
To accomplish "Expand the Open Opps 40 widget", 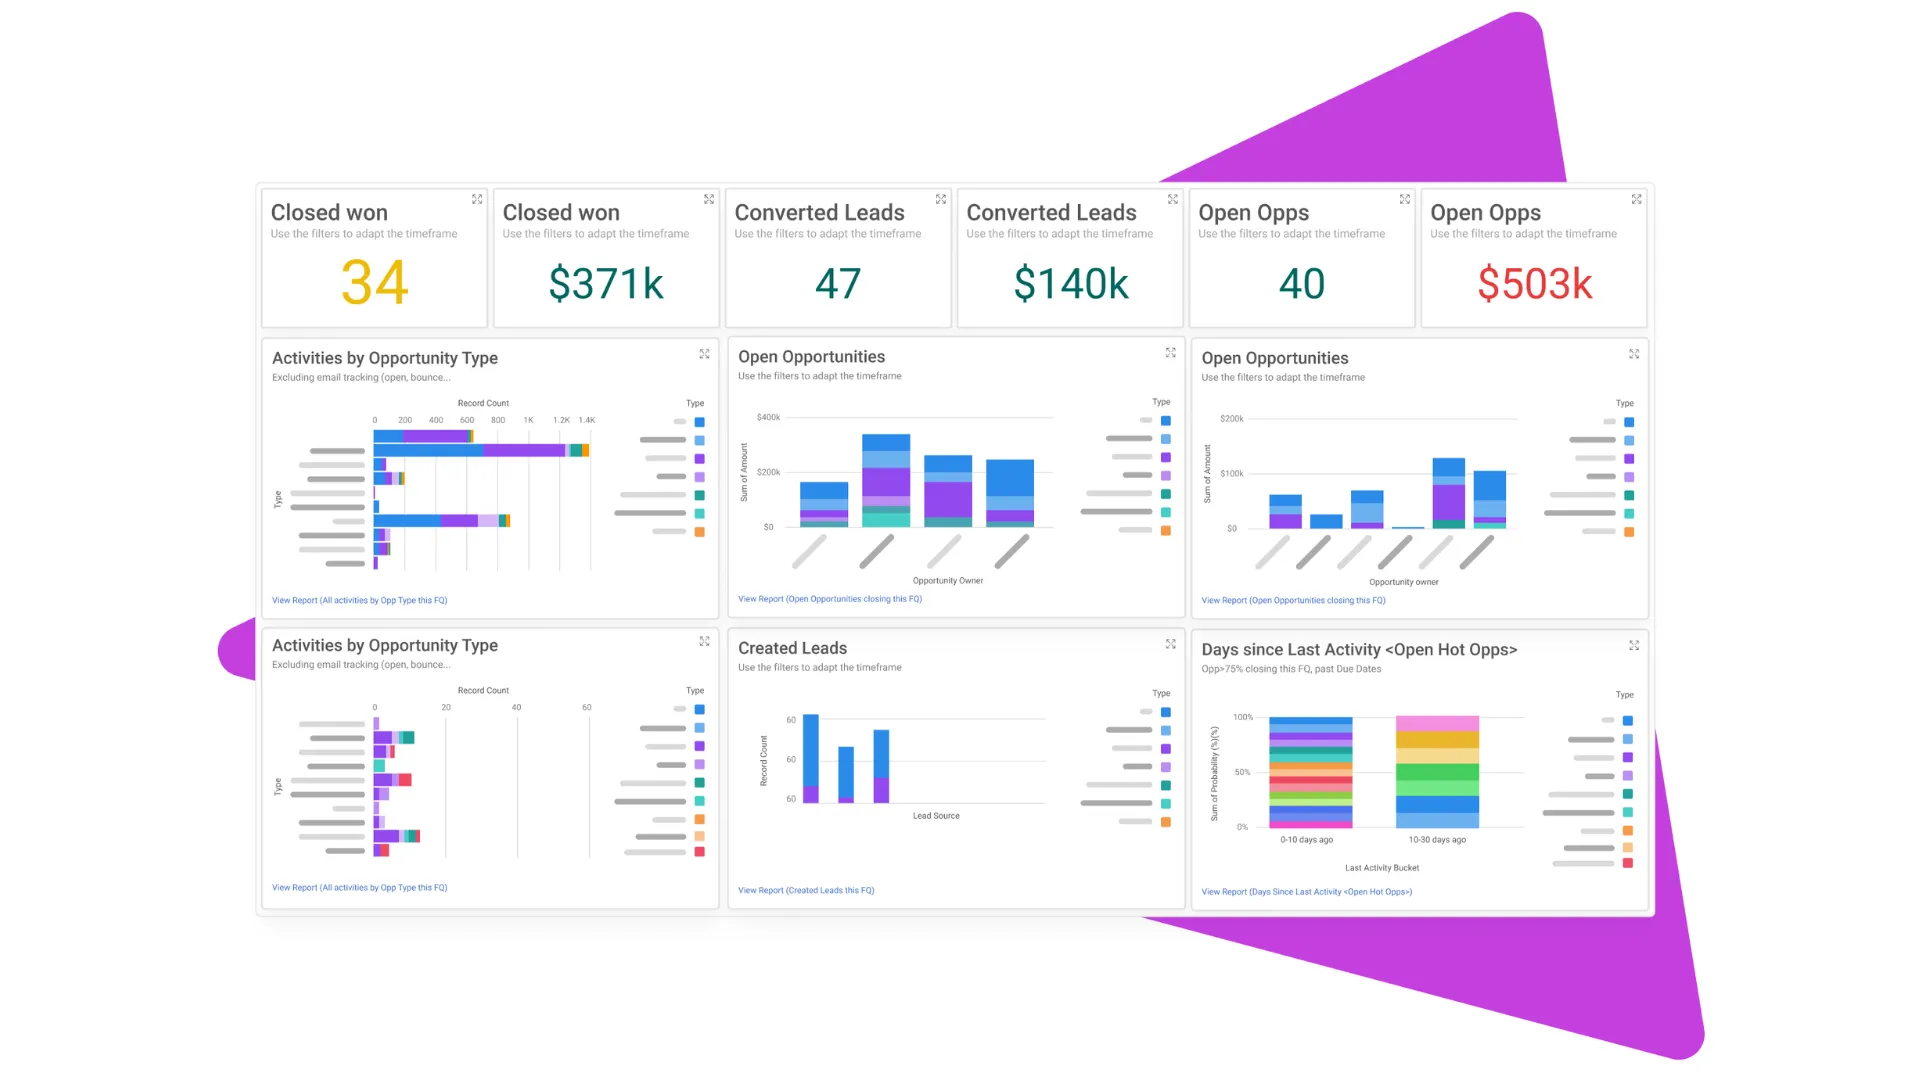I will (x=1405, y=199).
